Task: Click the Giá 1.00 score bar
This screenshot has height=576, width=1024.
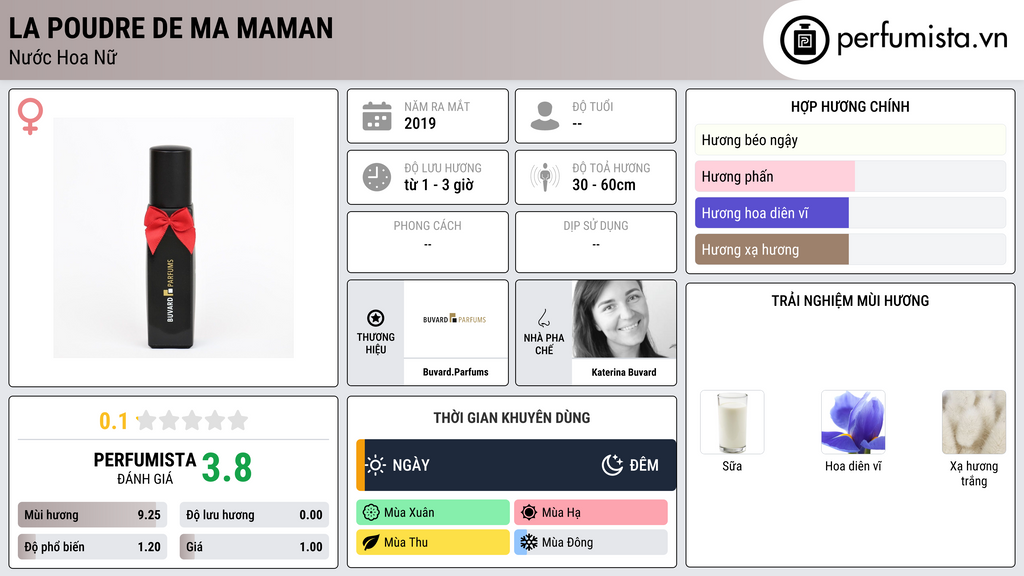Action: coord(254,547)
